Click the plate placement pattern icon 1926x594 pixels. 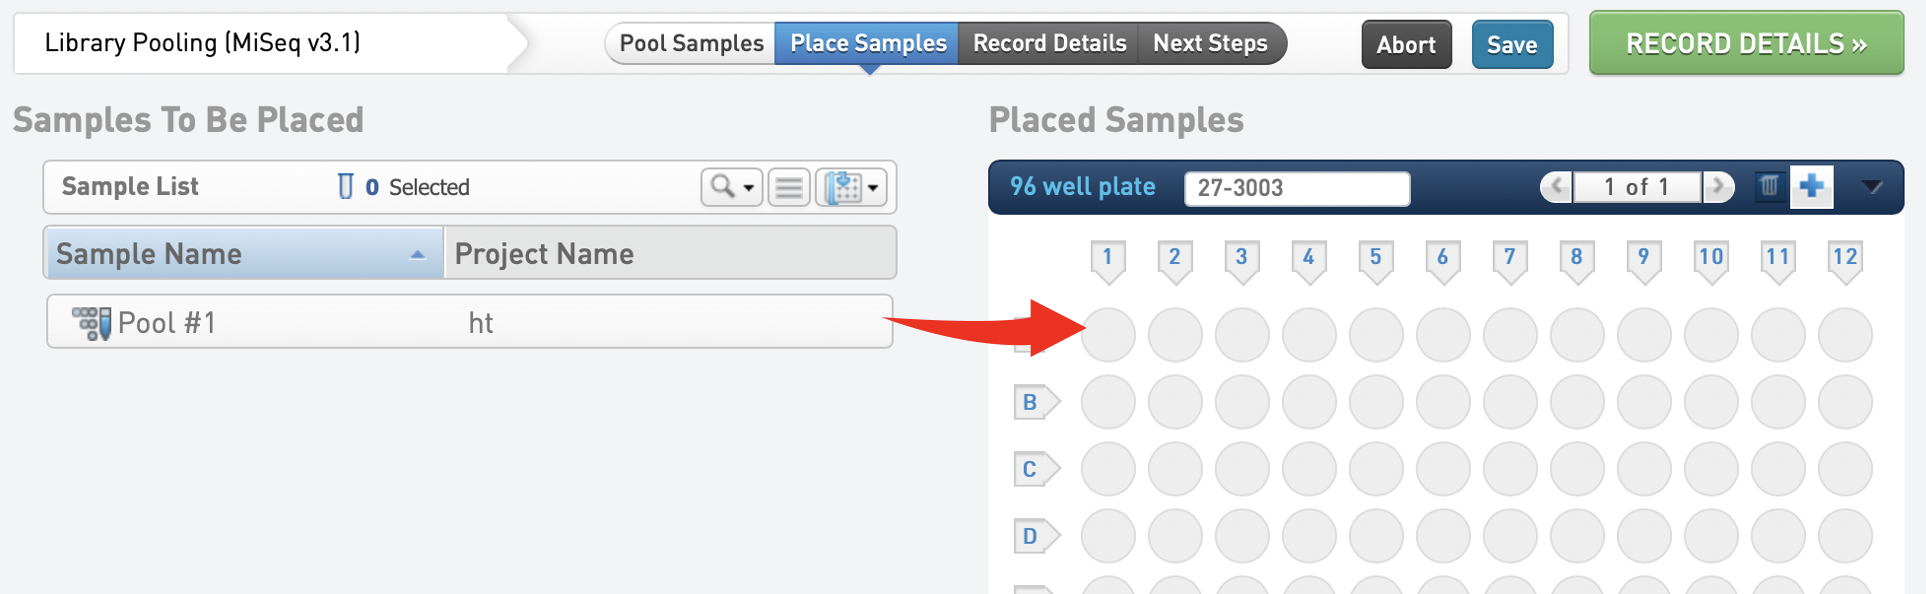844,187
